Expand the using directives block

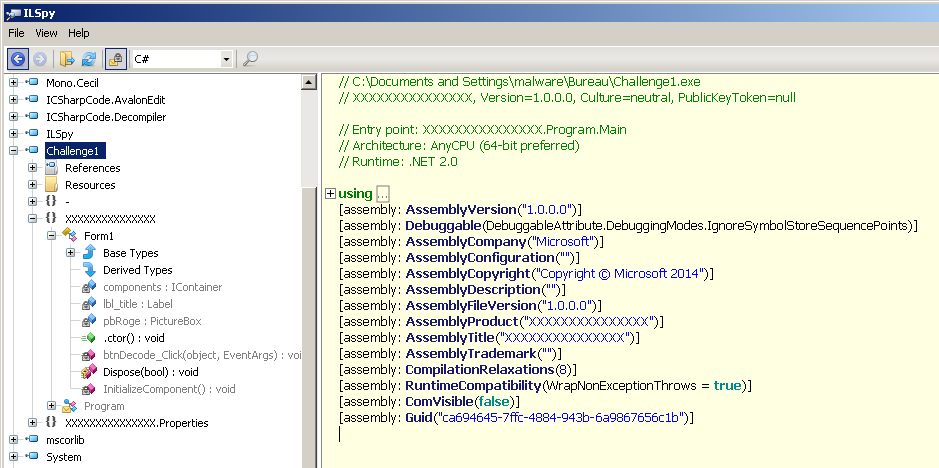point(330,193)
